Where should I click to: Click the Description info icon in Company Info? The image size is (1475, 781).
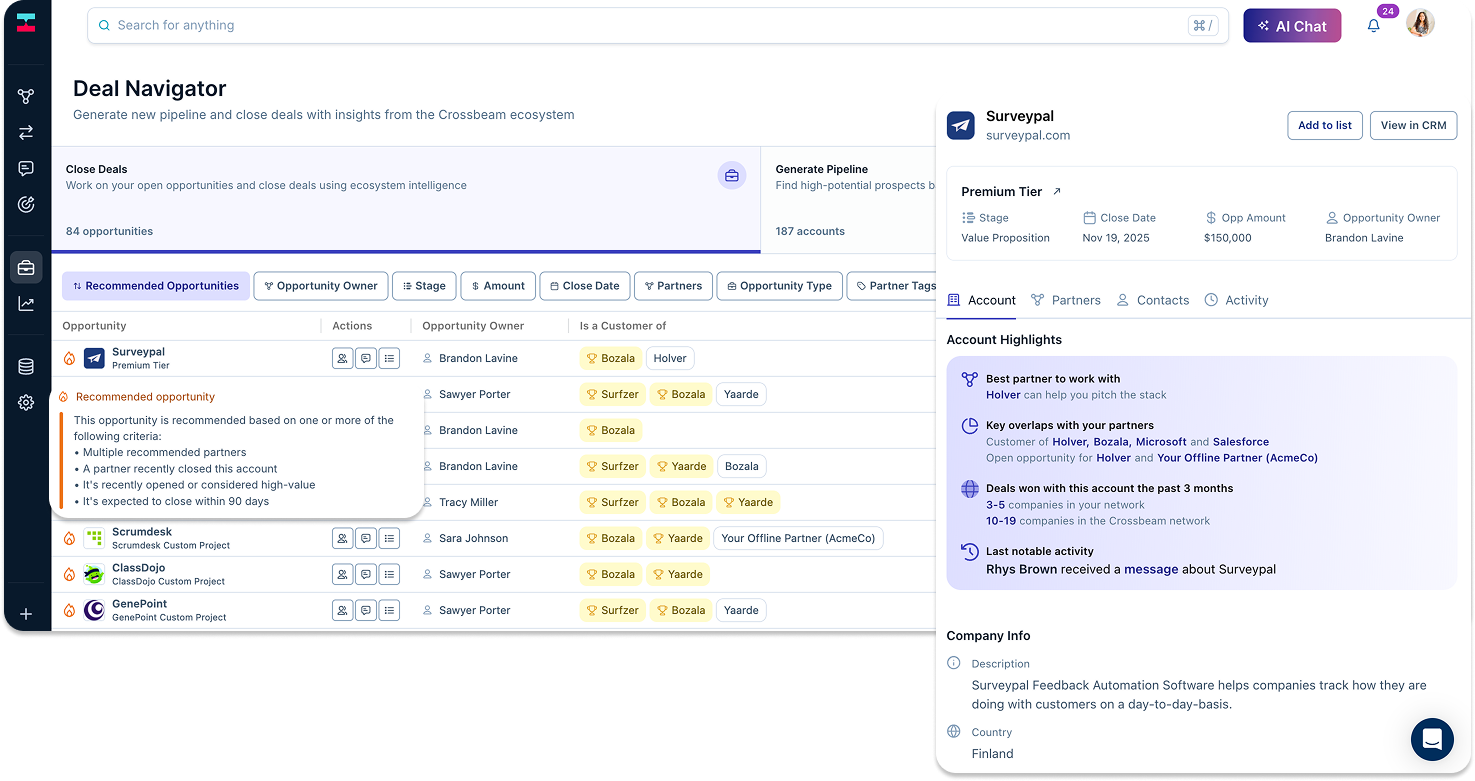[954, 663]
